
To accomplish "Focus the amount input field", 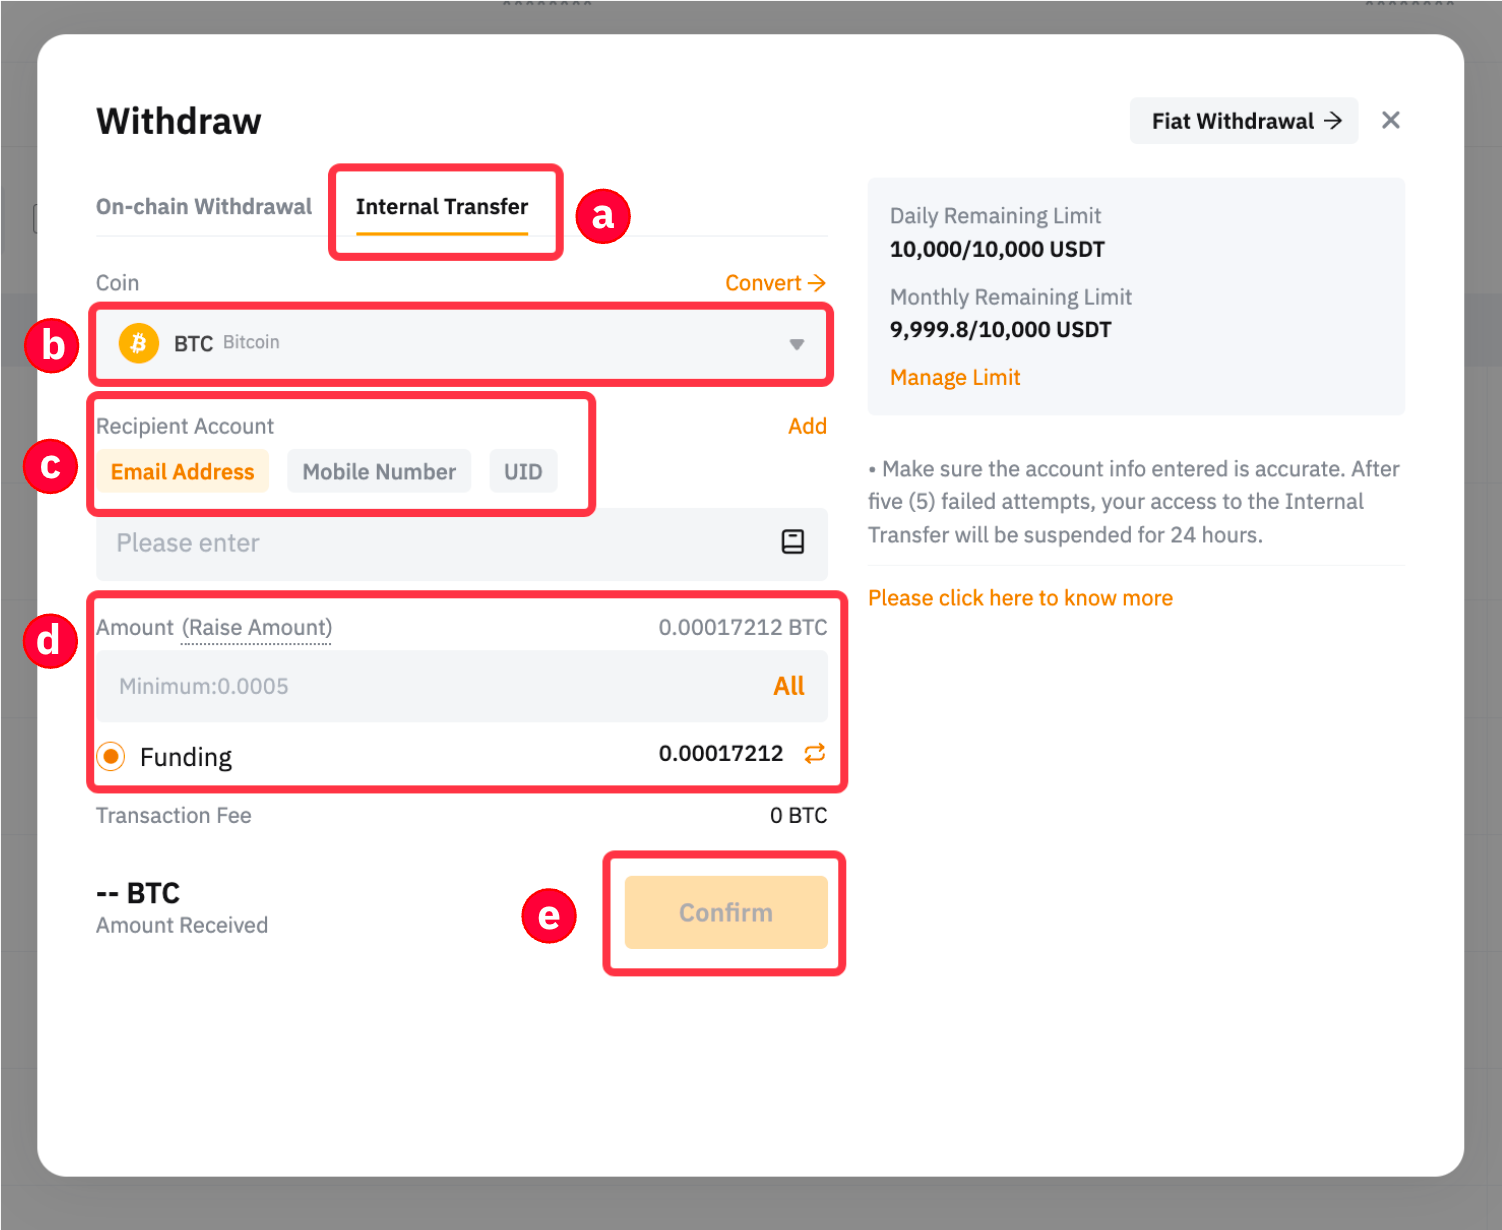I will tap(420, 686).
